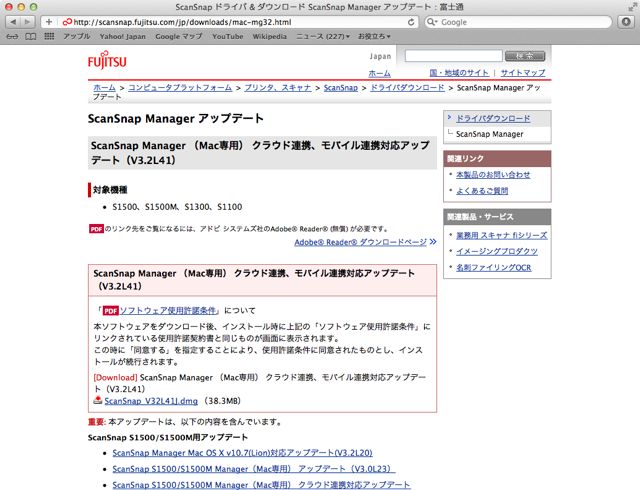The height and width of the screenshot is (490, 640).
Task: Click the Google search field
Action: tap(518, 22)
